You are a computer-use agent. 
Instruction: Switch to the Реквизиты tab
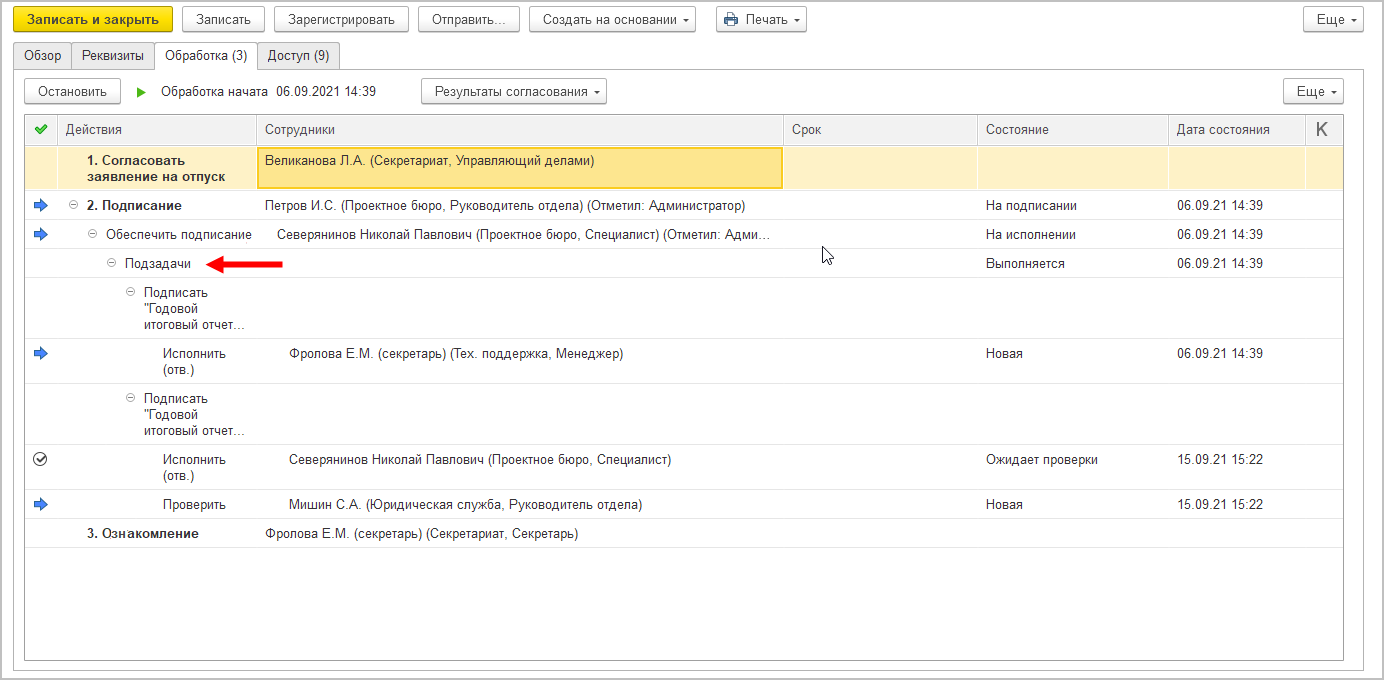[x=113, y=55]
